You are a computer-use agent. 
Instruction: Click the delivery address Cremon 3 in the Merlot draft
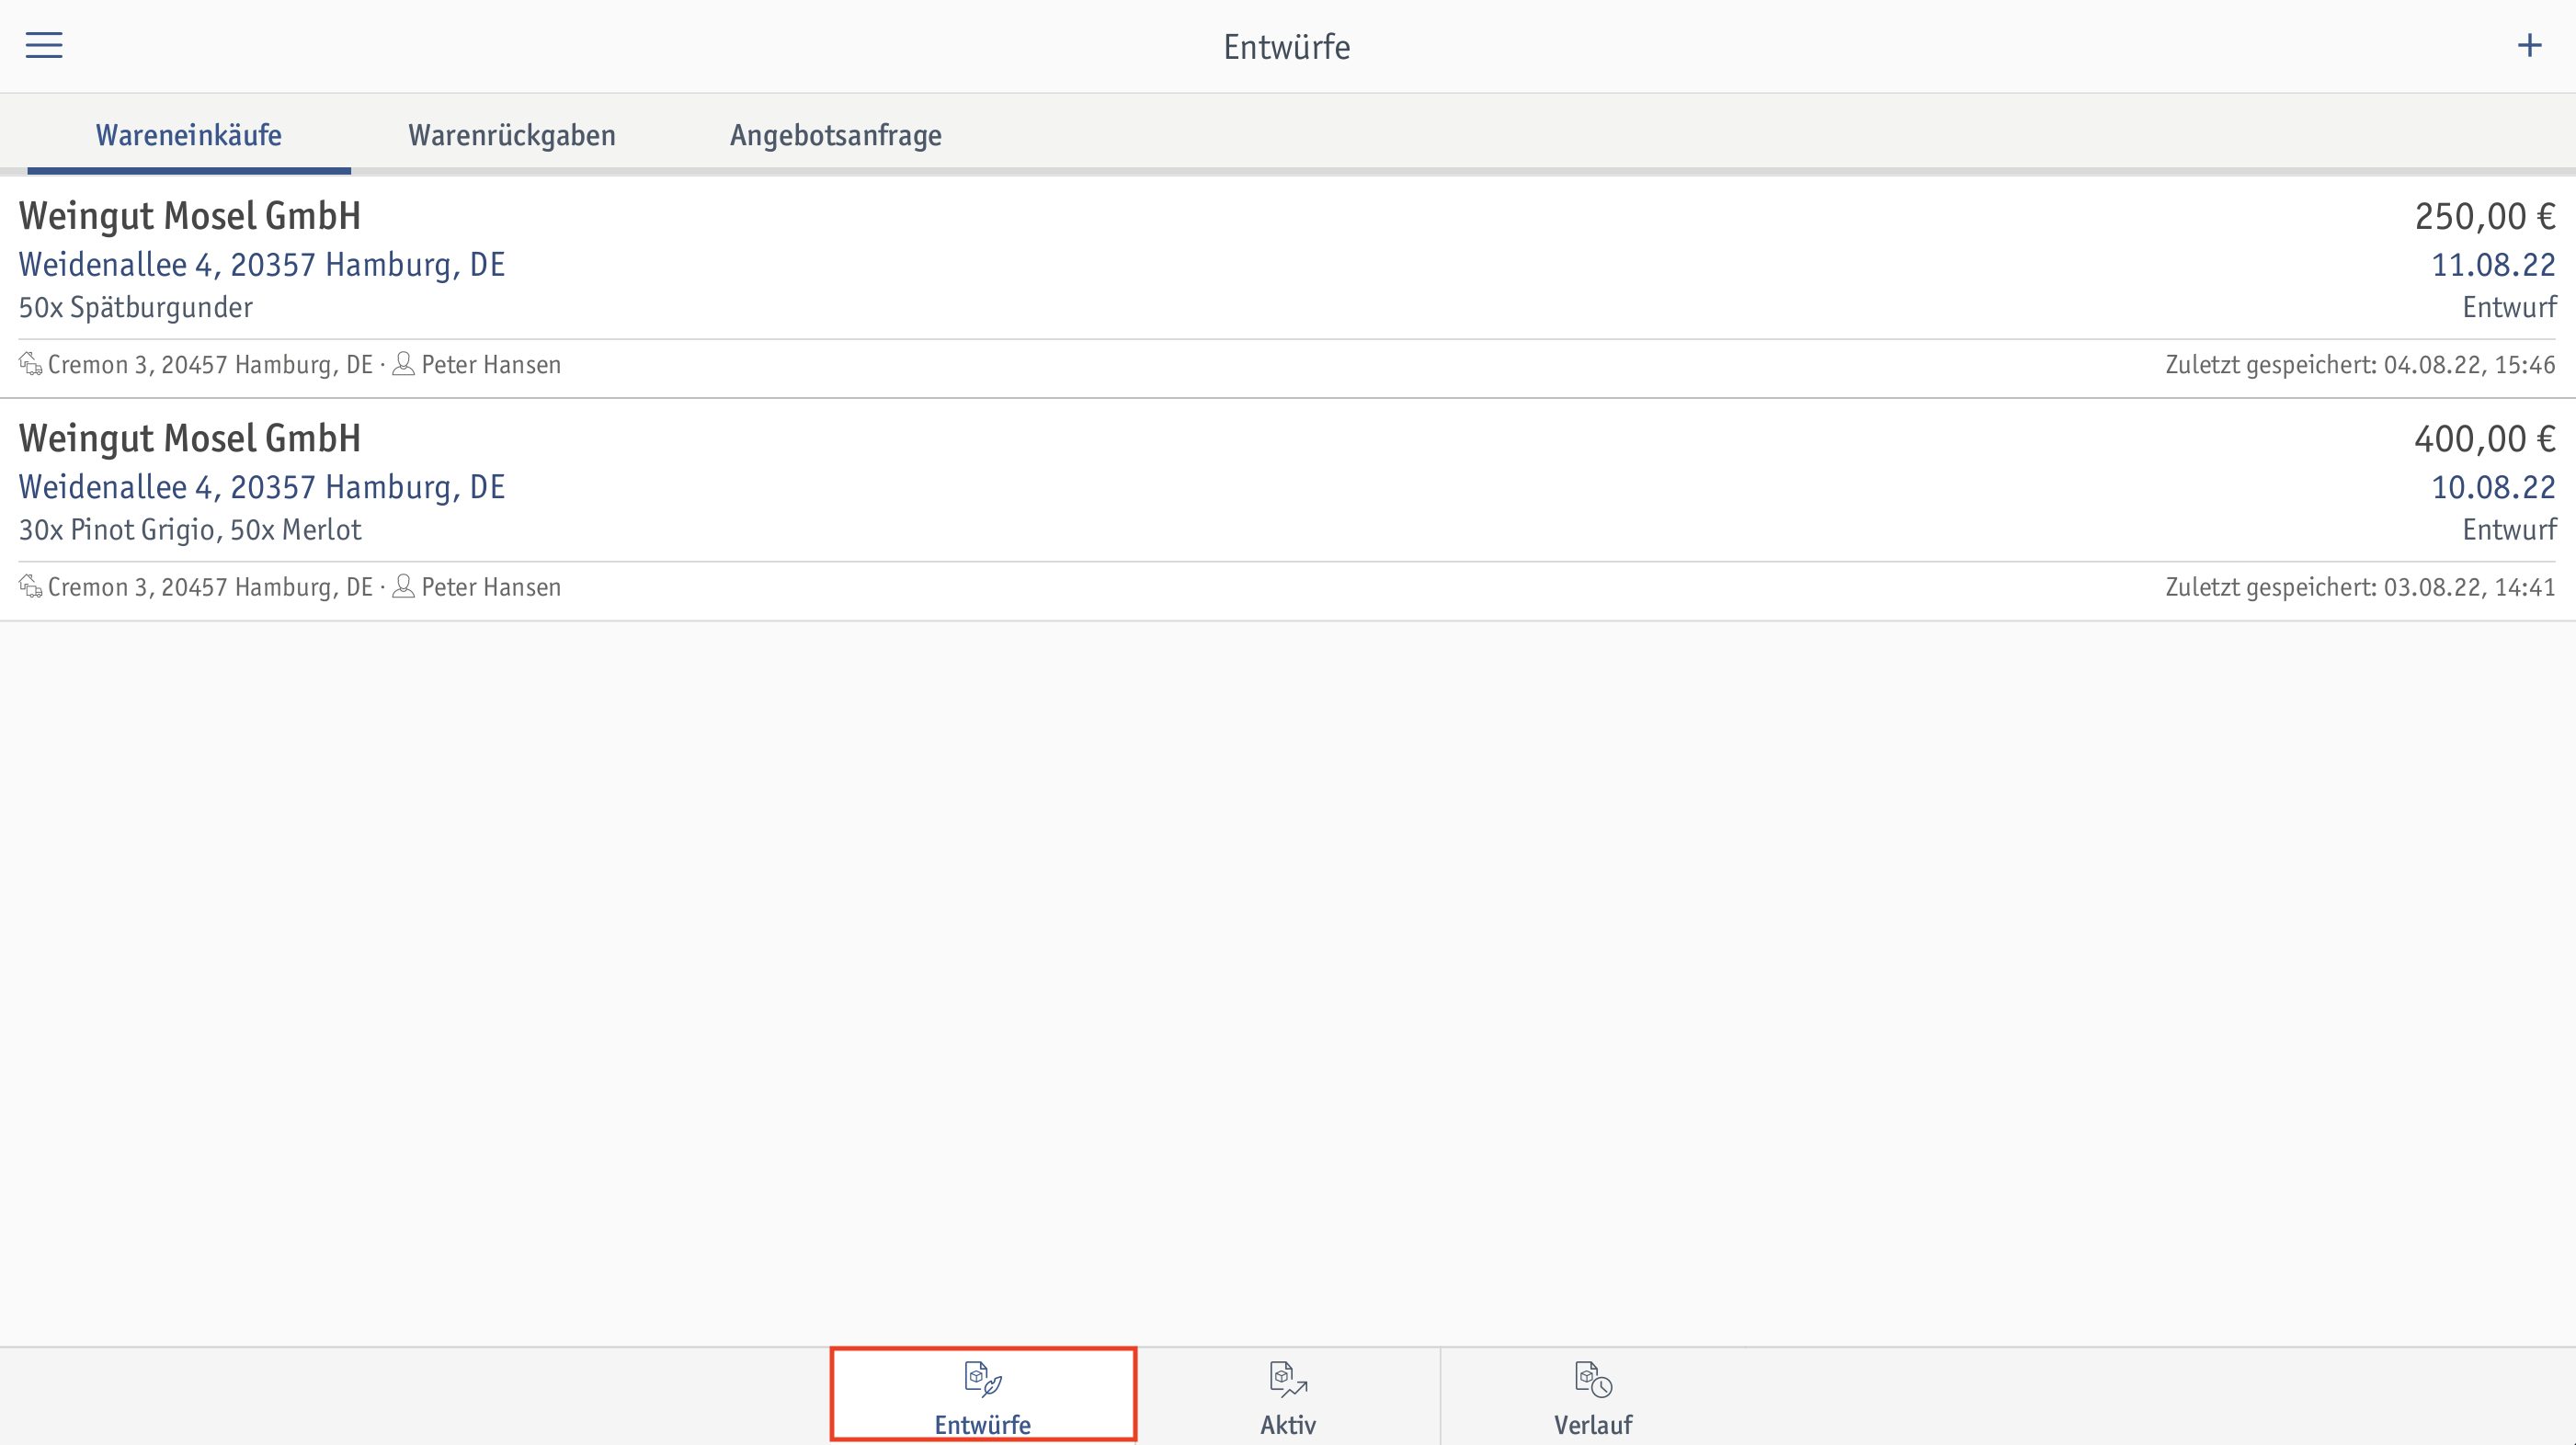[210, 587]
